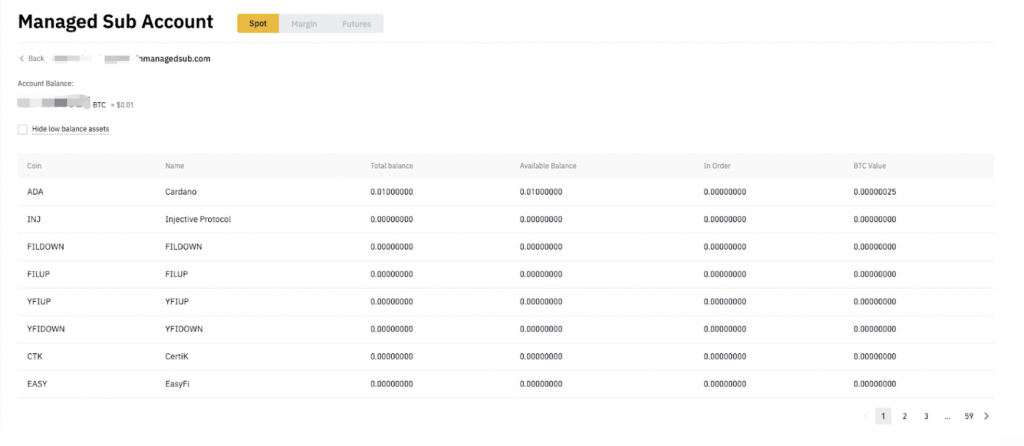The height and width of the screenshot is (446, 1024).
Task: Select the YFIUP coin cell
Action: (x=39, y=302)
